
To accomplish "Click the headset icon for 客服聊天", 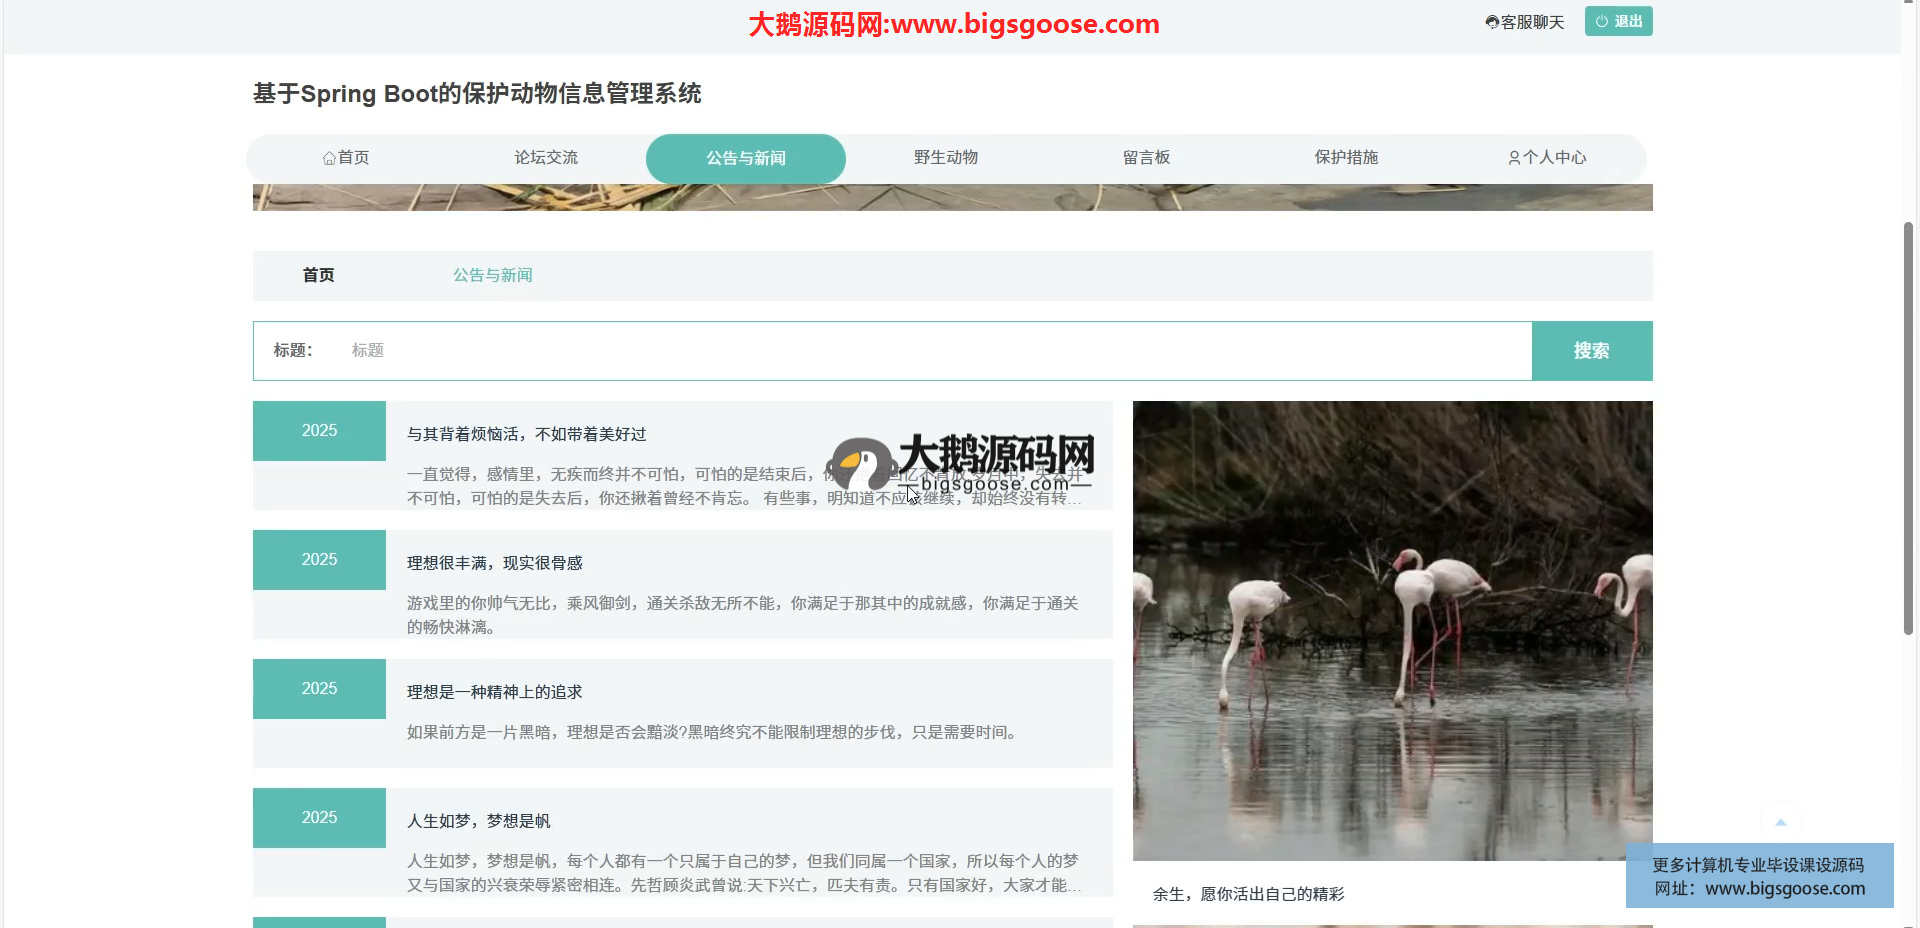I will 1492,22.
